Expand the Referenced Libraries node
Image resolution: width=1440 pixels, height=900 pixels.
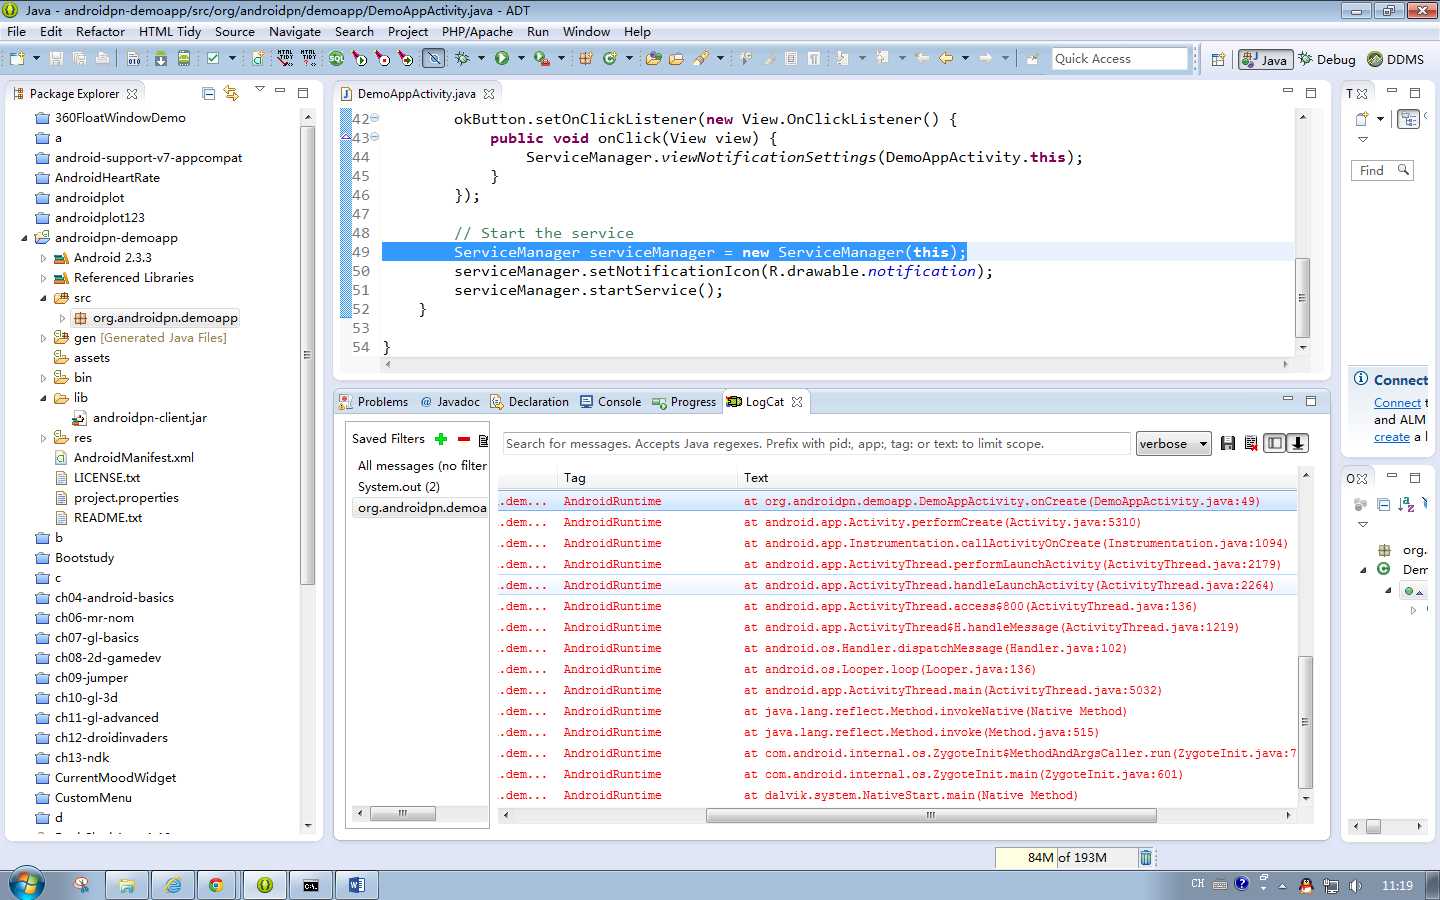click(x=43, y=278)
